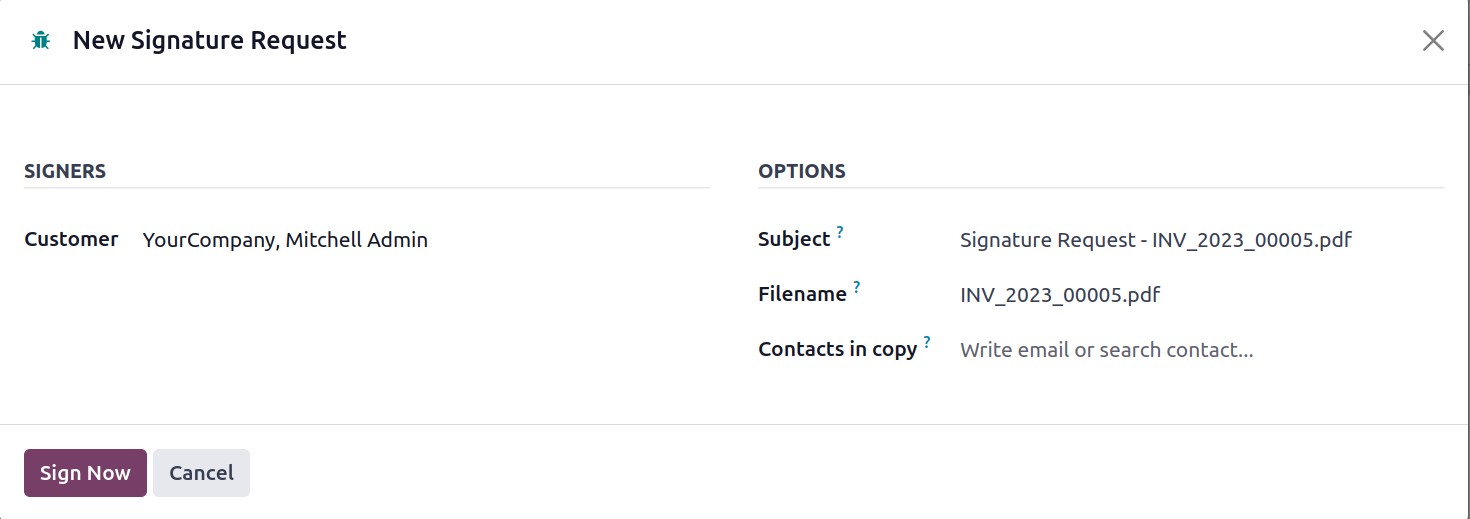Select the OPTIONS section heading
This screenshot has height=519, width=1470.
coord(802,171)
